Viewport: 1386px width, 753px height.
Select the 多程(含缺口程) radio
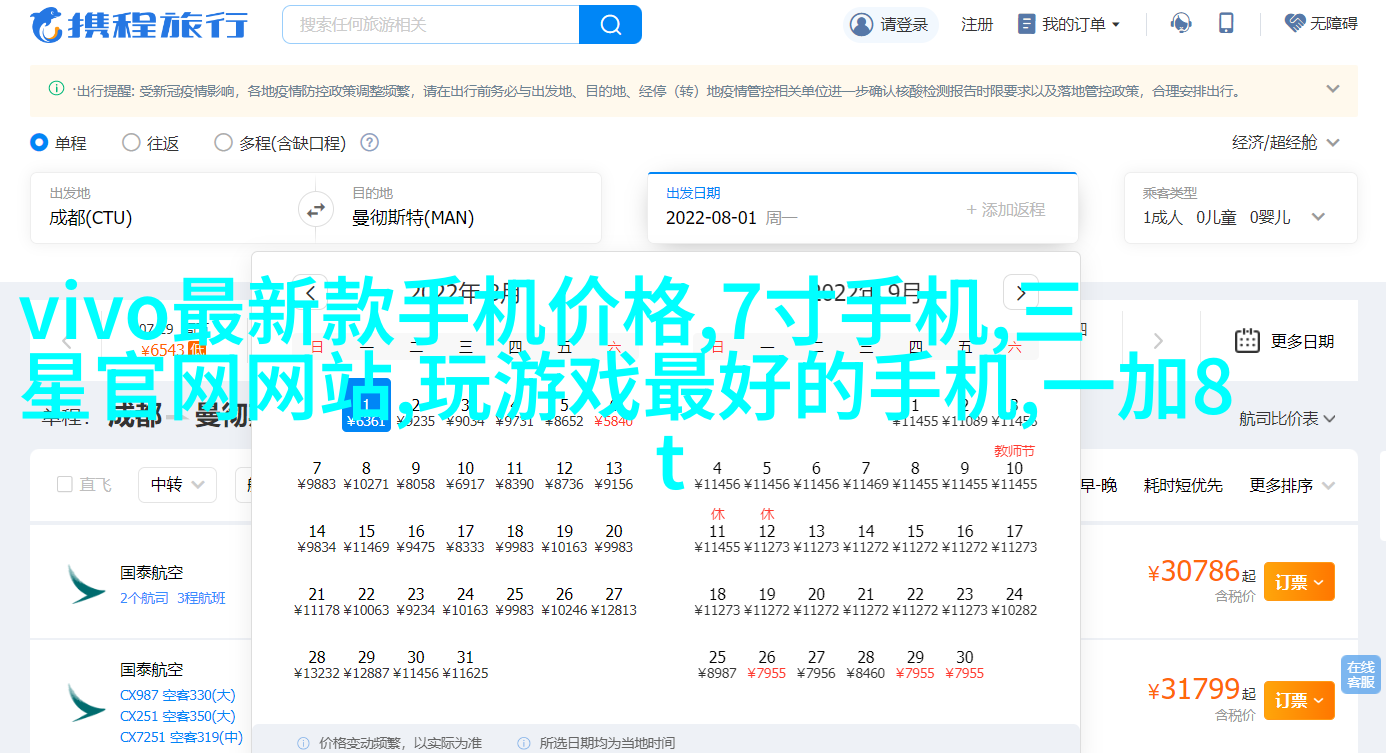[223, 143]
